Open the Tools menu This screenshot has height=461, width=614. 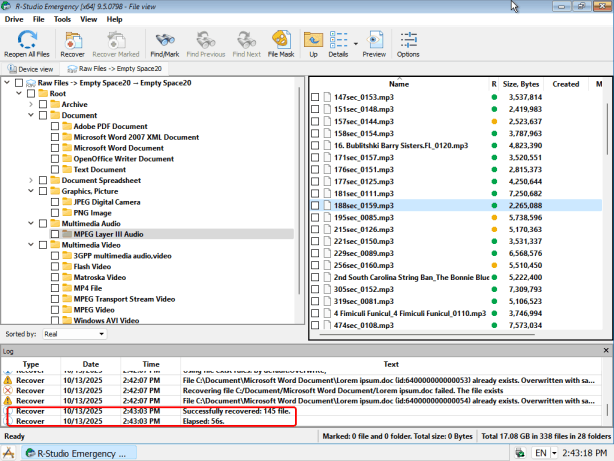tap(62, 18)
